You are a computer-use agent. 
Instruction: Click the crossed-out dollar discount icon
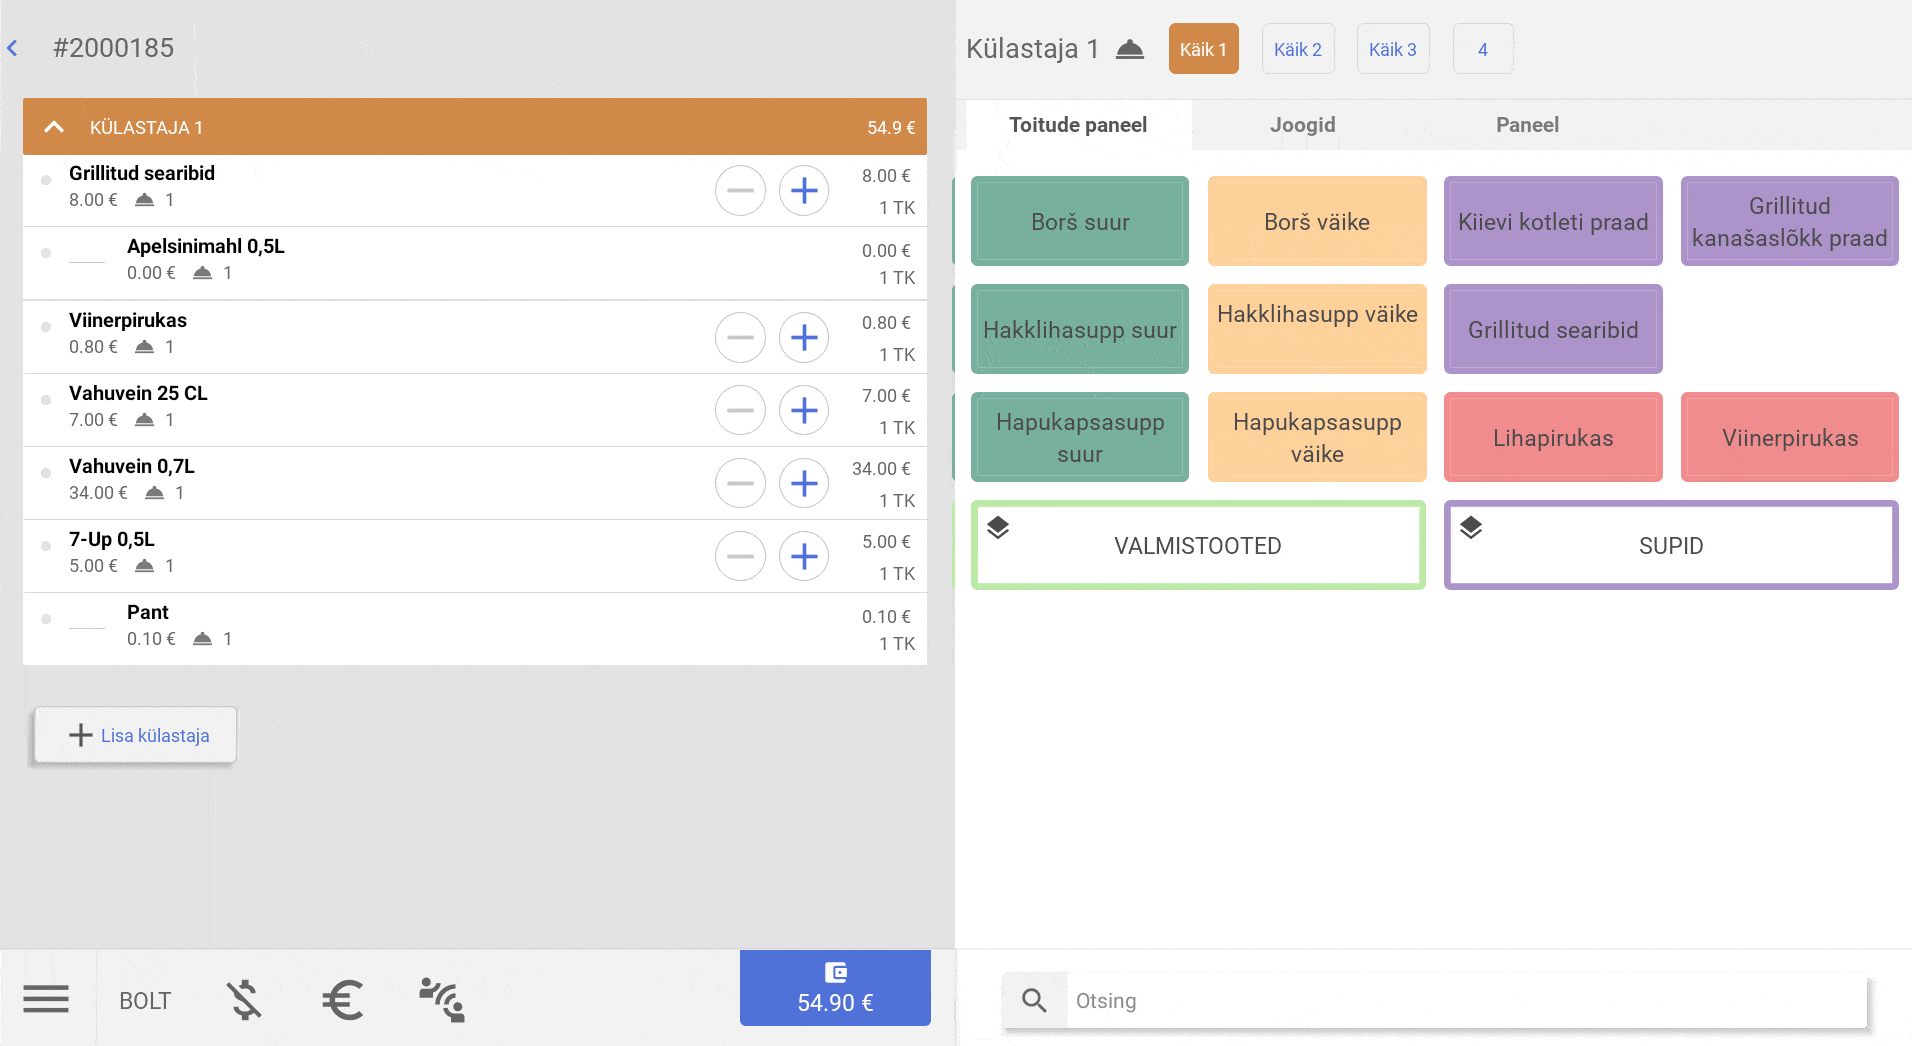tap(244, 999)
